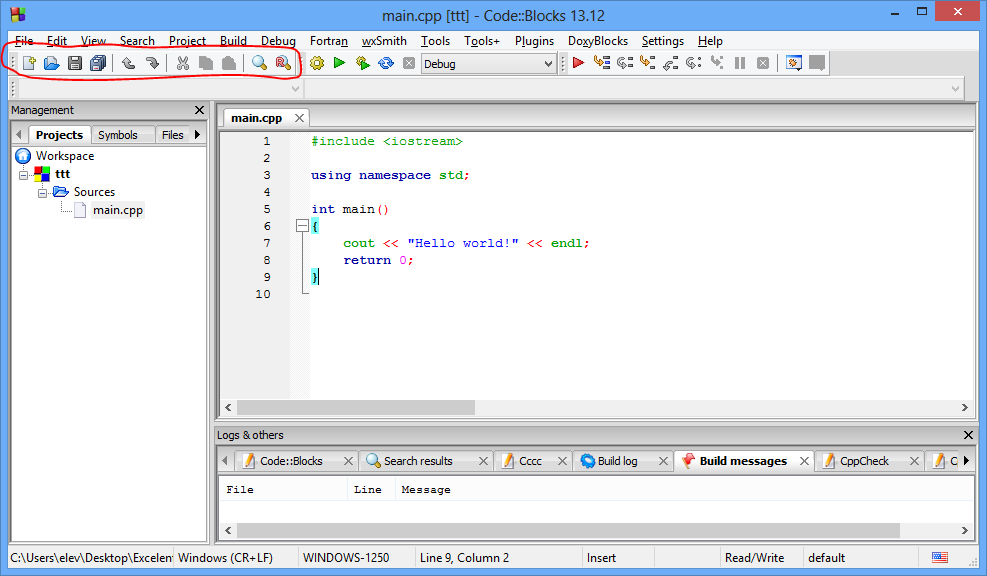Viewport: 987px width, 576px height.
Task: Click the Copy toolbar icon
Action: [206, 63]
